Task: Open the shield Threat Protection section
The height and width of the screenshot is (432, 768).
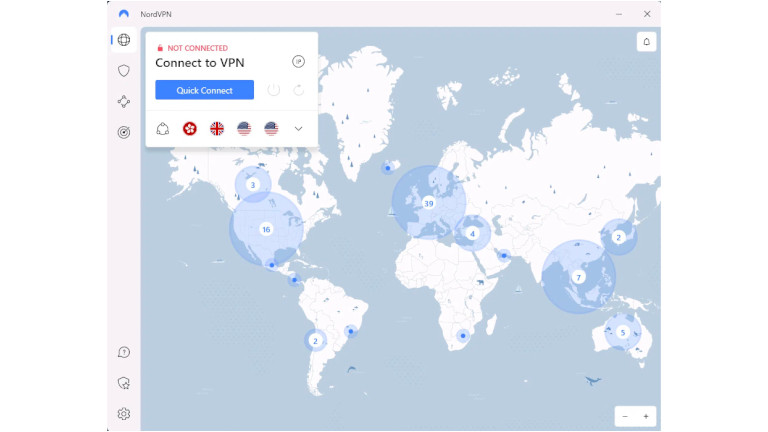Action: point(124,71)
